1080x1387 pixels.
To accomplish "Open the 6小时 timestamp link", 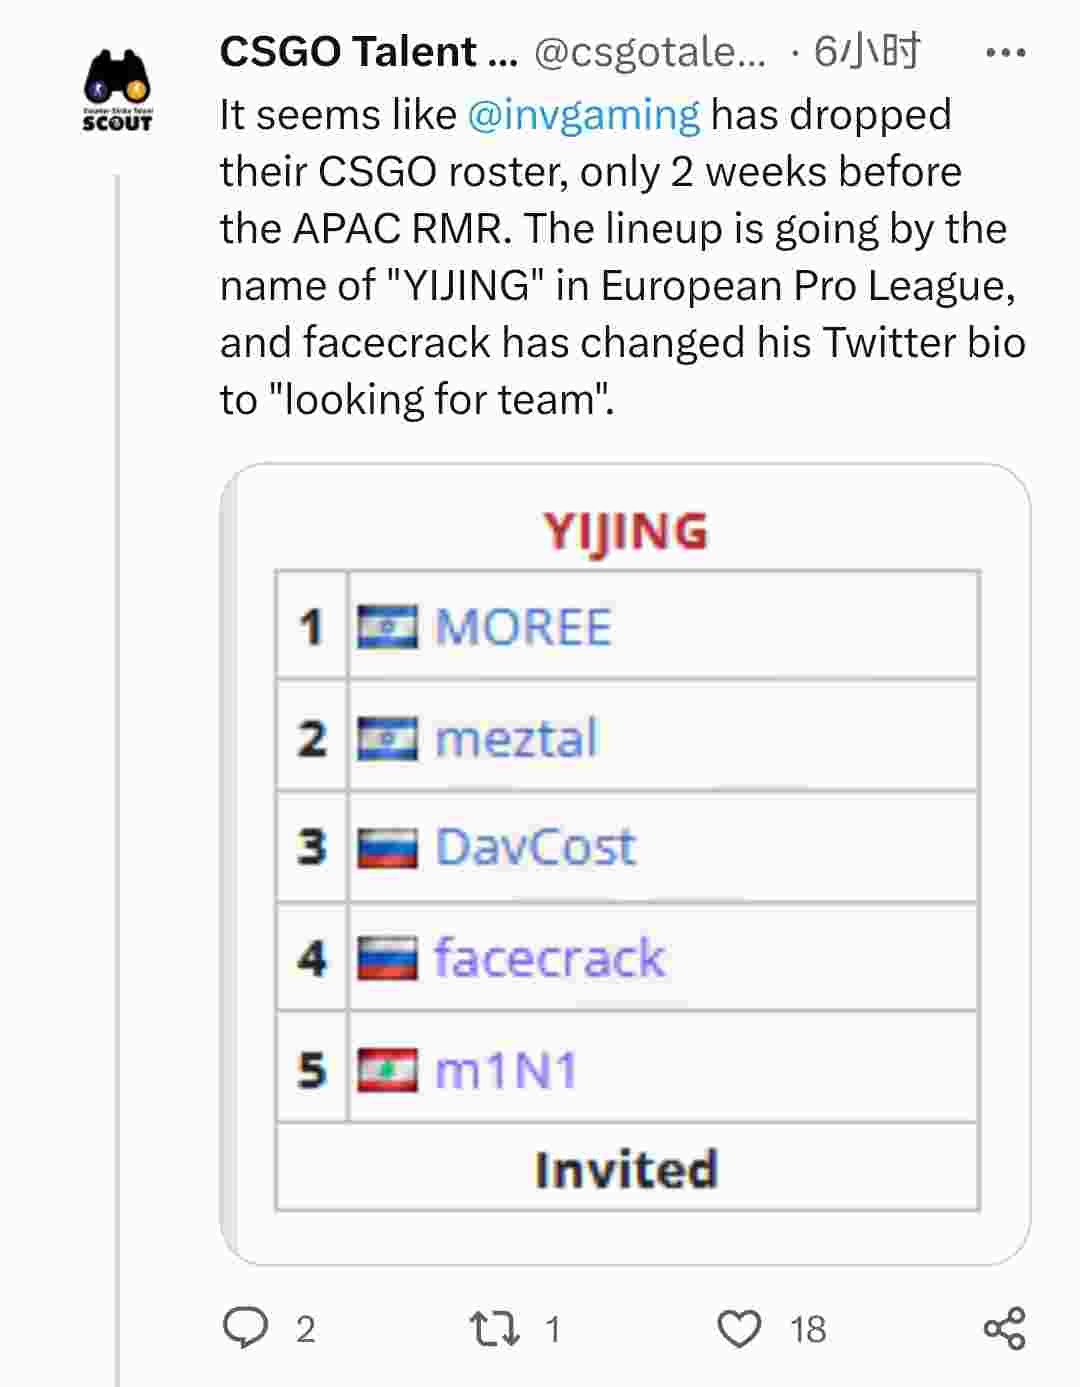I will pos(866,52).
